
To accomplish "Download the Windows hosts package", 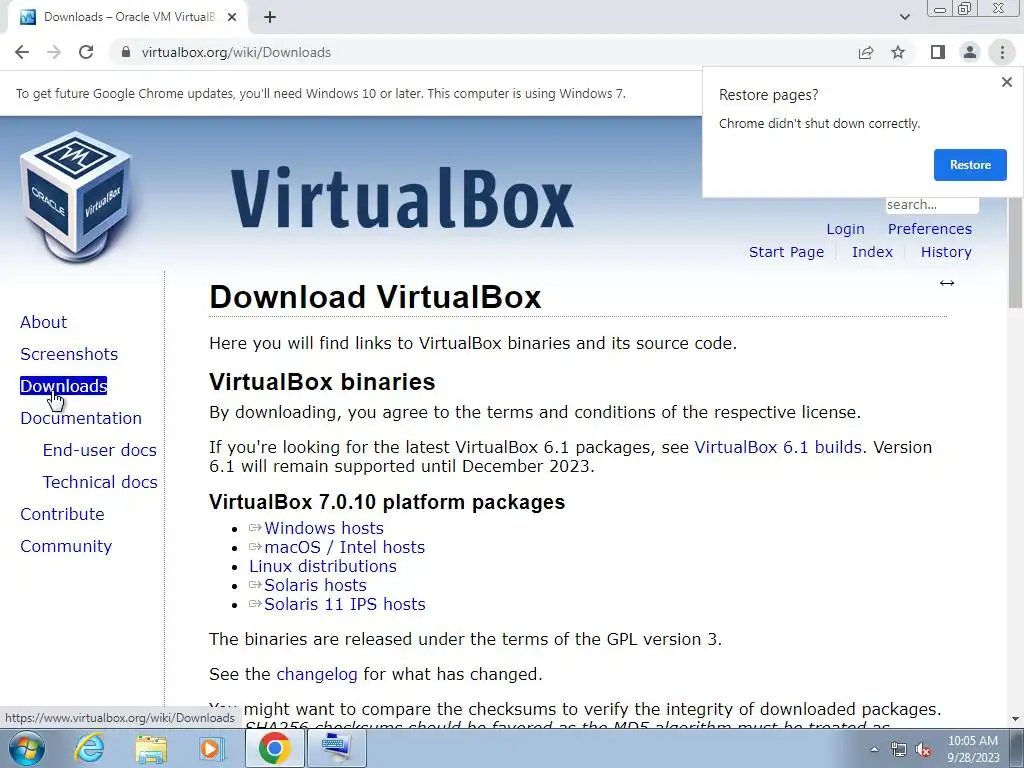I will click(323, 528).
